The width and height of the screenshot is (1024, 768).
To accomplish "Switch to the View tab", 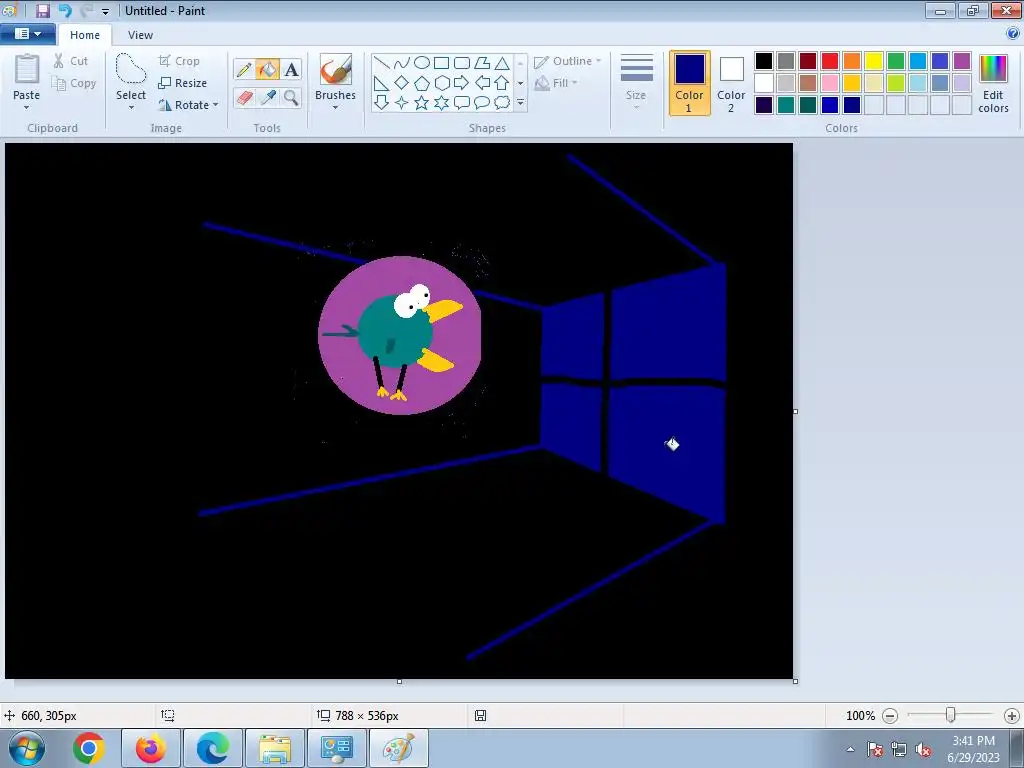I will pyautogui.click(x=140, y=35).
